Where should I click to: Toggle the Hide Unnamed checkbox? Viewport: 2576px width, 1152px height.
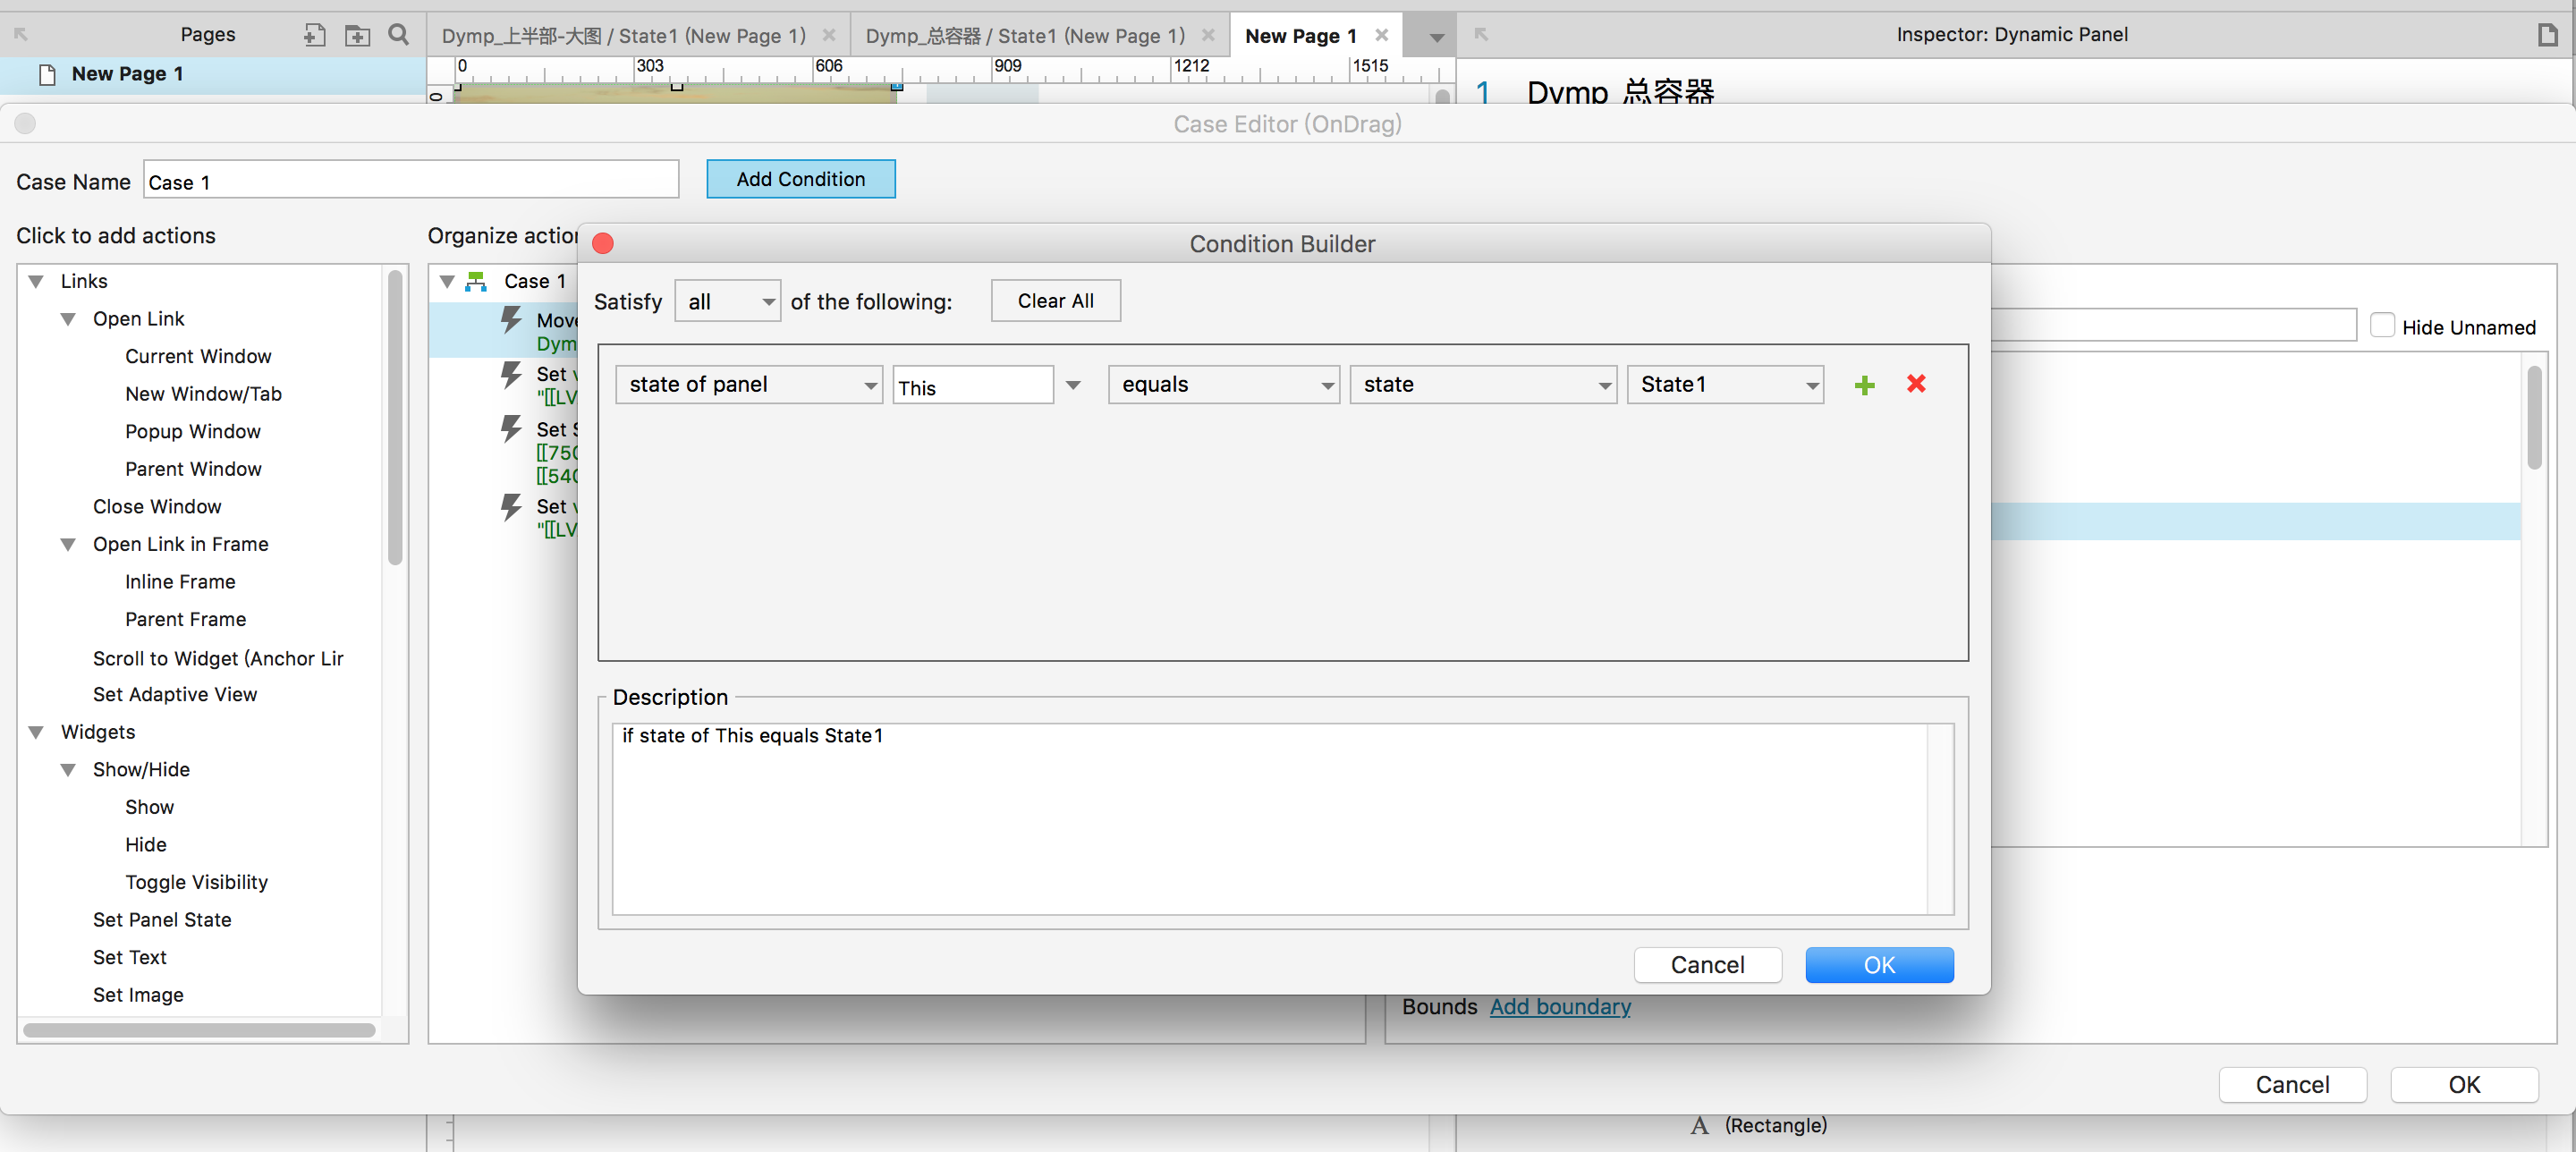pyautogui.click(x=2382, y=326)
